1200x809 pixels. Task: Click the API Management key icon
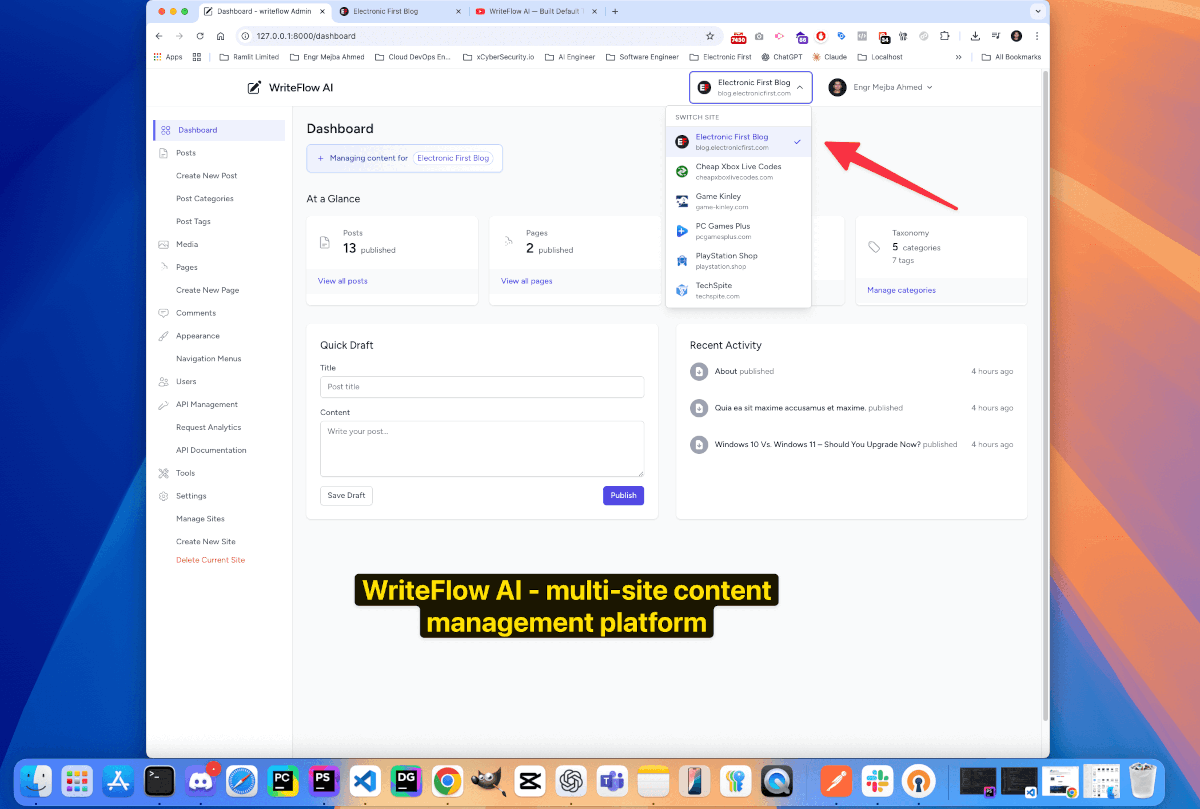click(165, 405)
